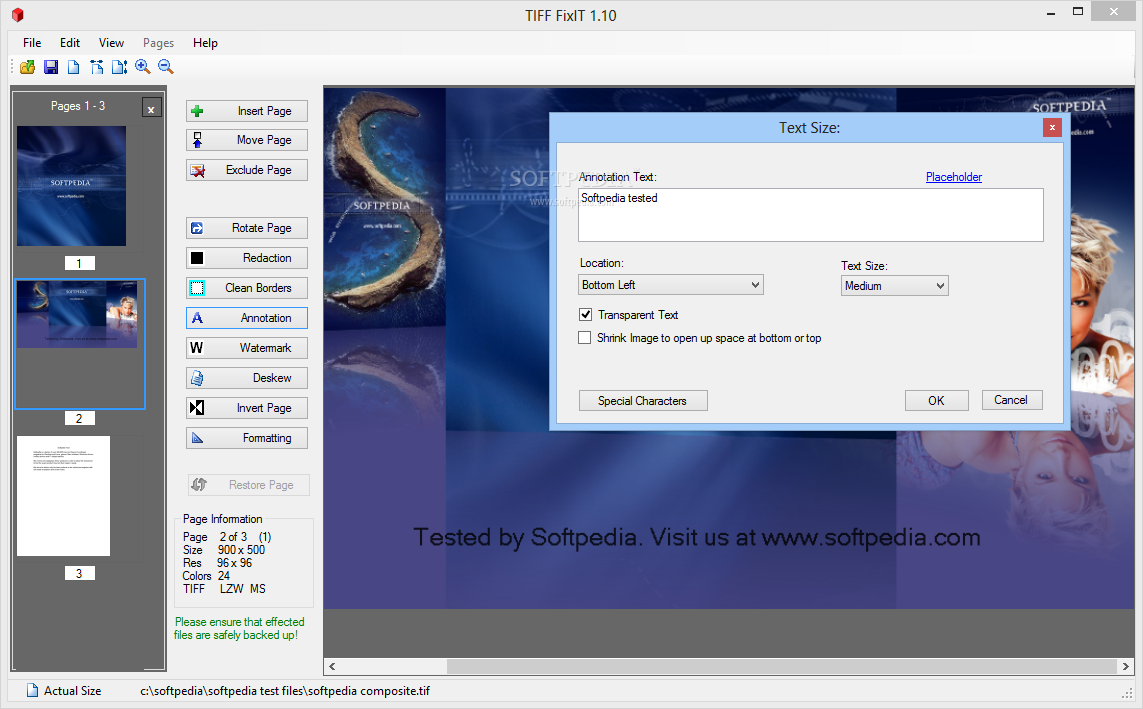Click into the Annotation Text field
The image size is (1143, 709).
pos(811,215)
